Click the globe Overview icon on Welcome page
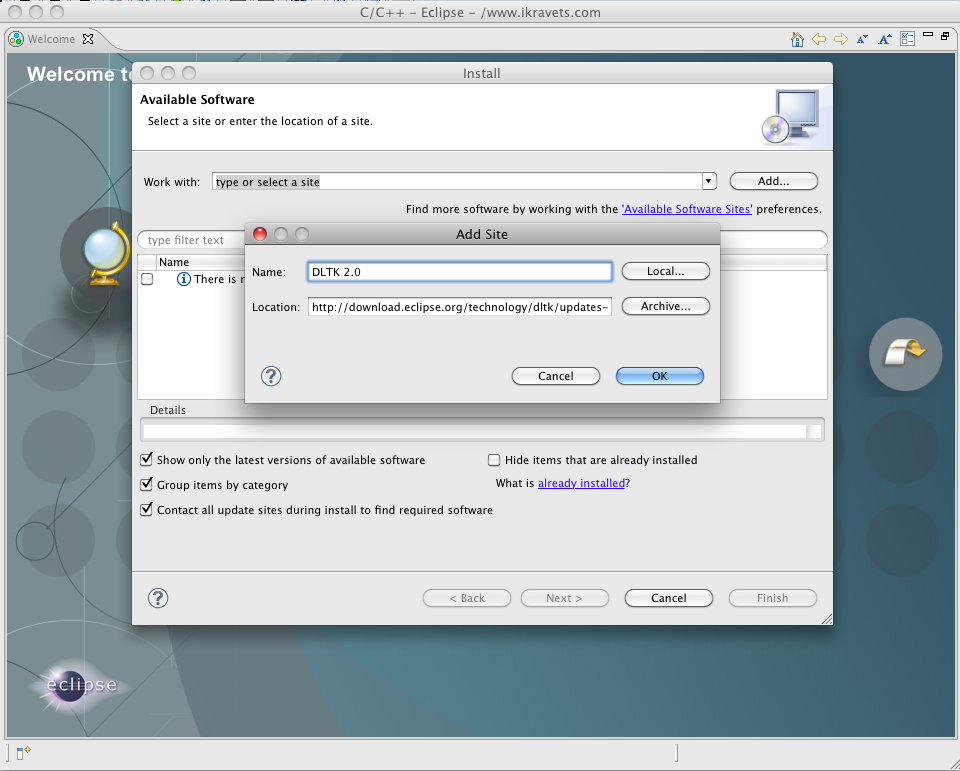 coord(106,253)
